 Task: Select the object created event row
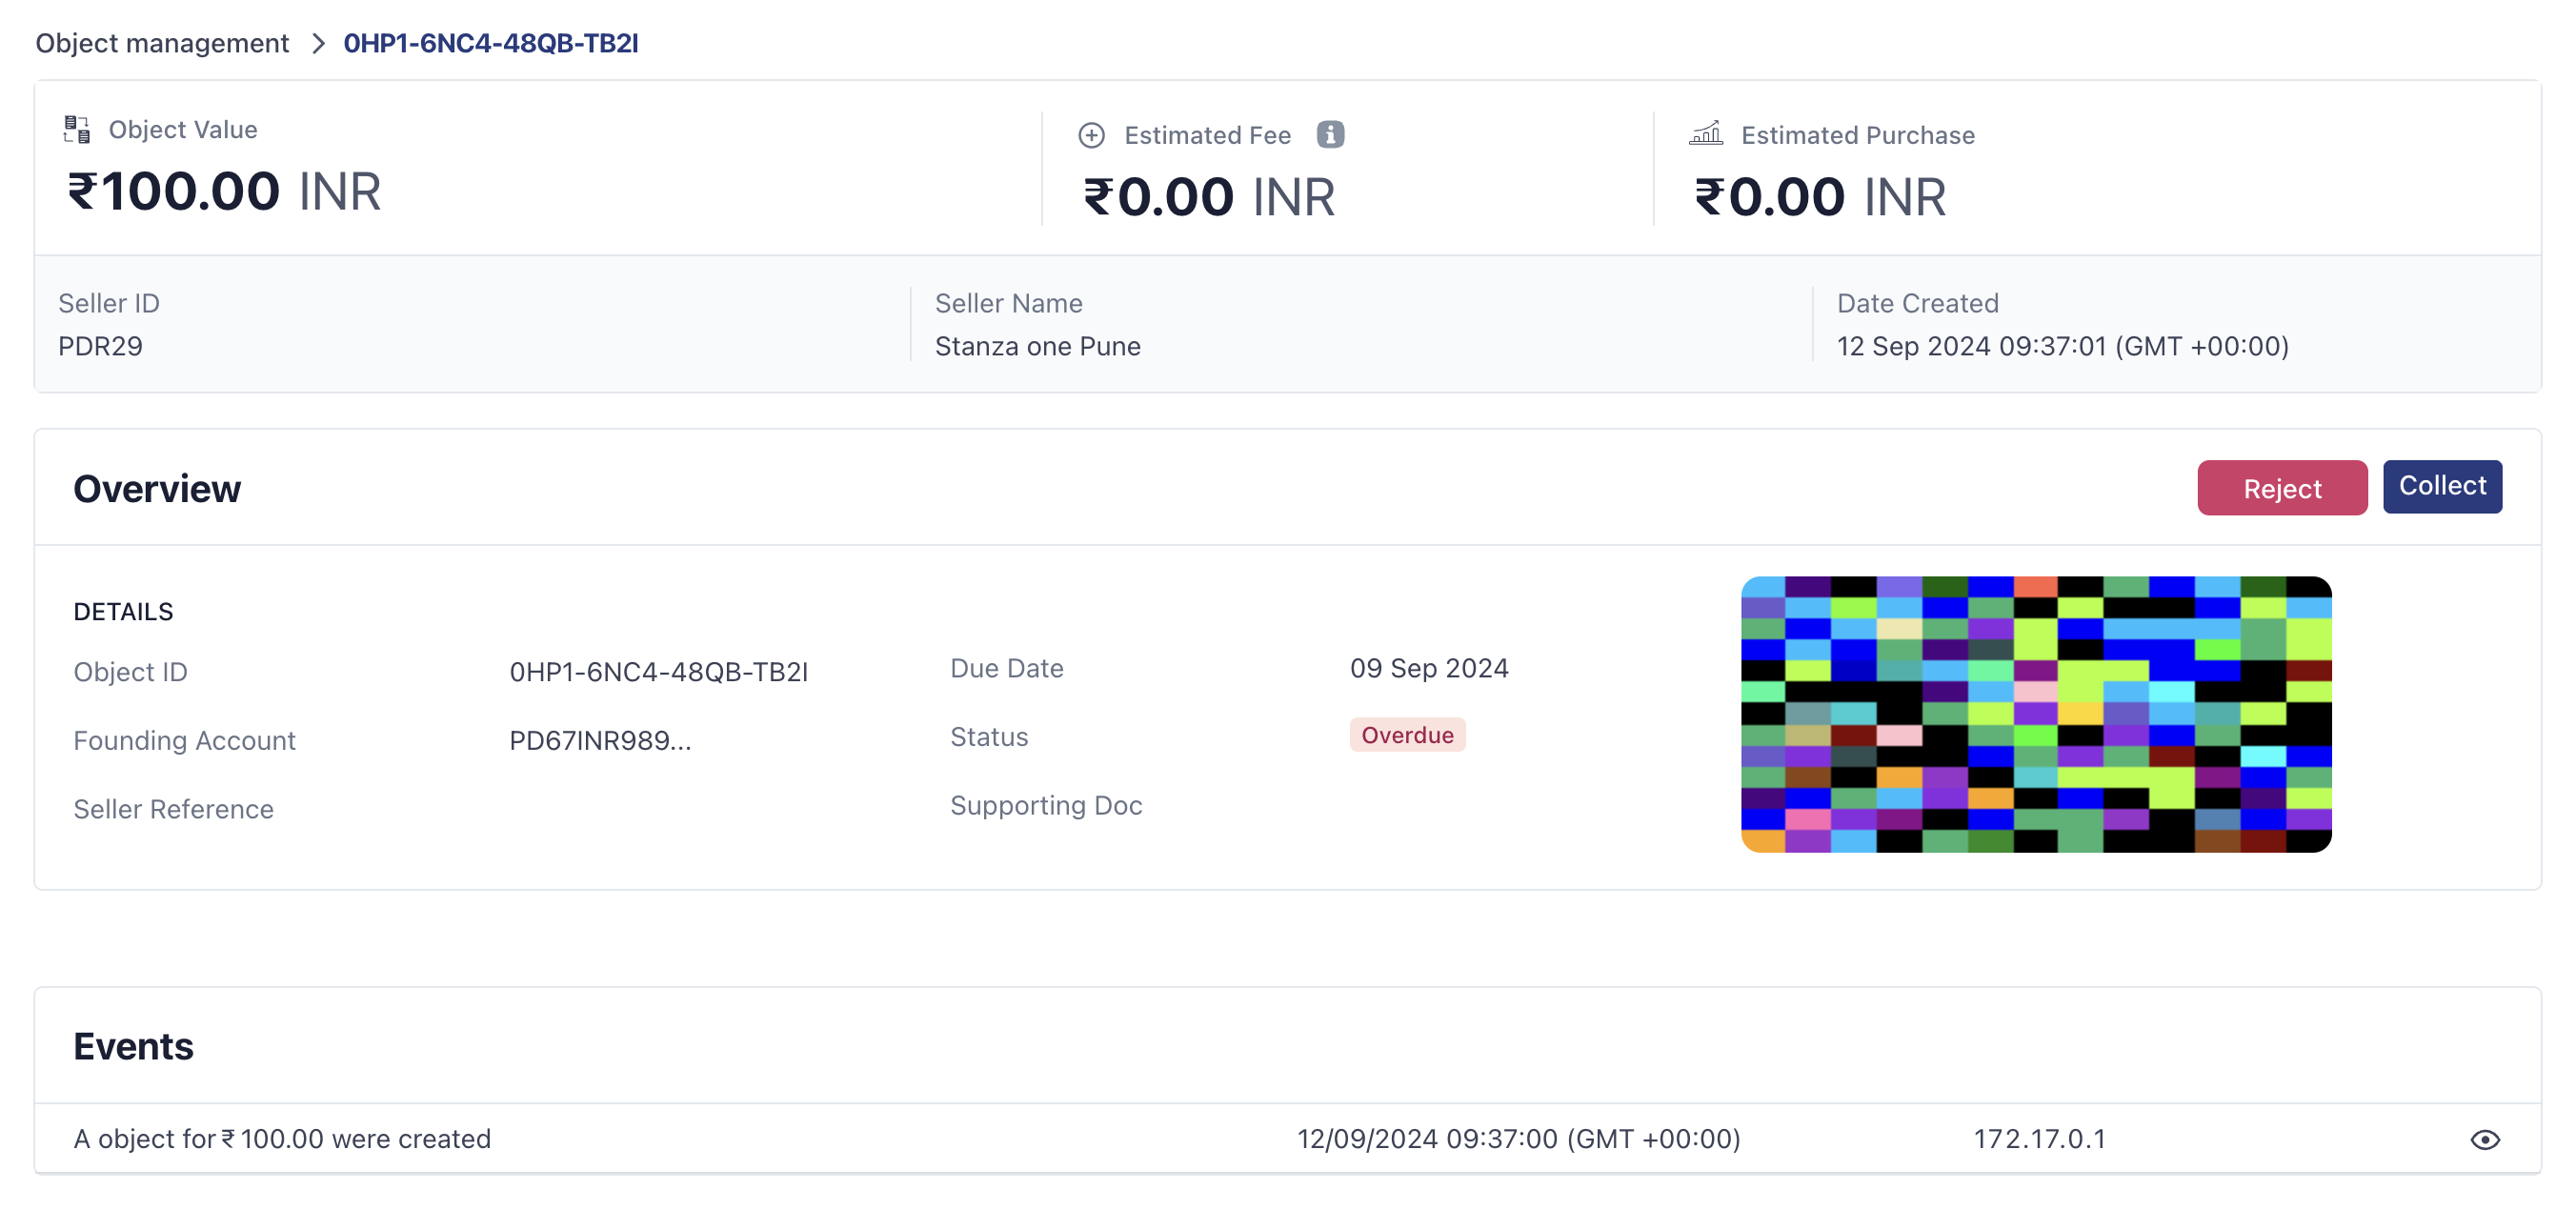282,1139
